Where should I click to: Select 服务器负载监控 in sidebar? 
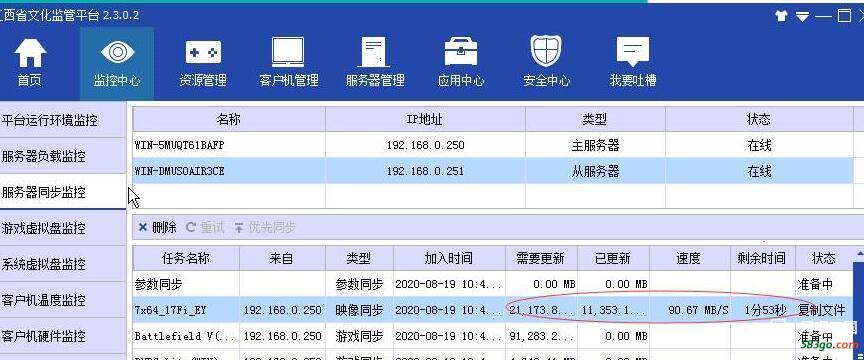tap(63, 156)
